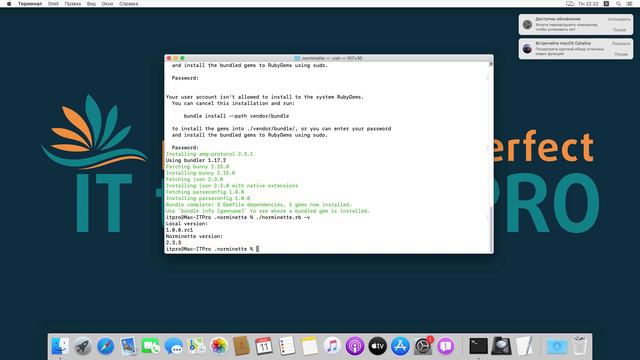
Task: Open Reminders list icon in Dock
Action: tap(287, 346)
